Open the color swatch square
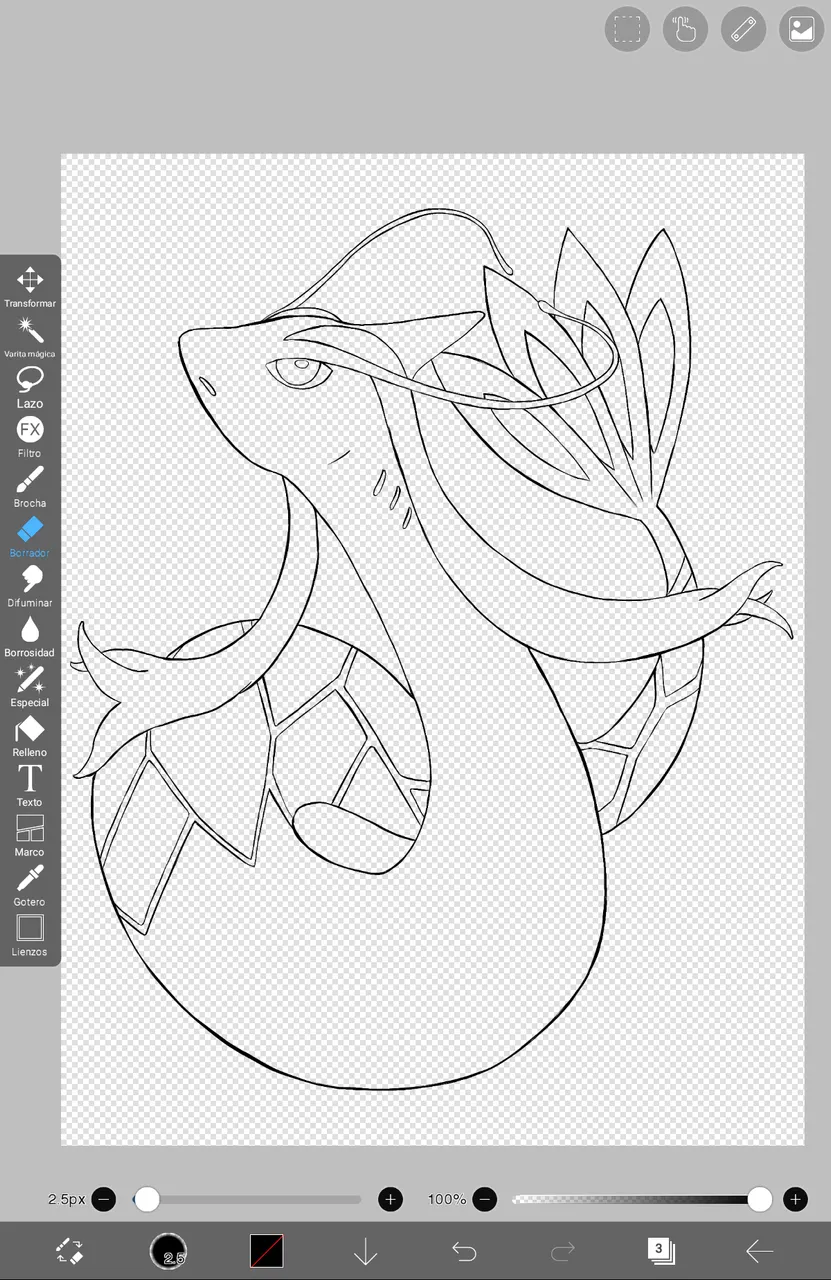 tap(266, 1251)
